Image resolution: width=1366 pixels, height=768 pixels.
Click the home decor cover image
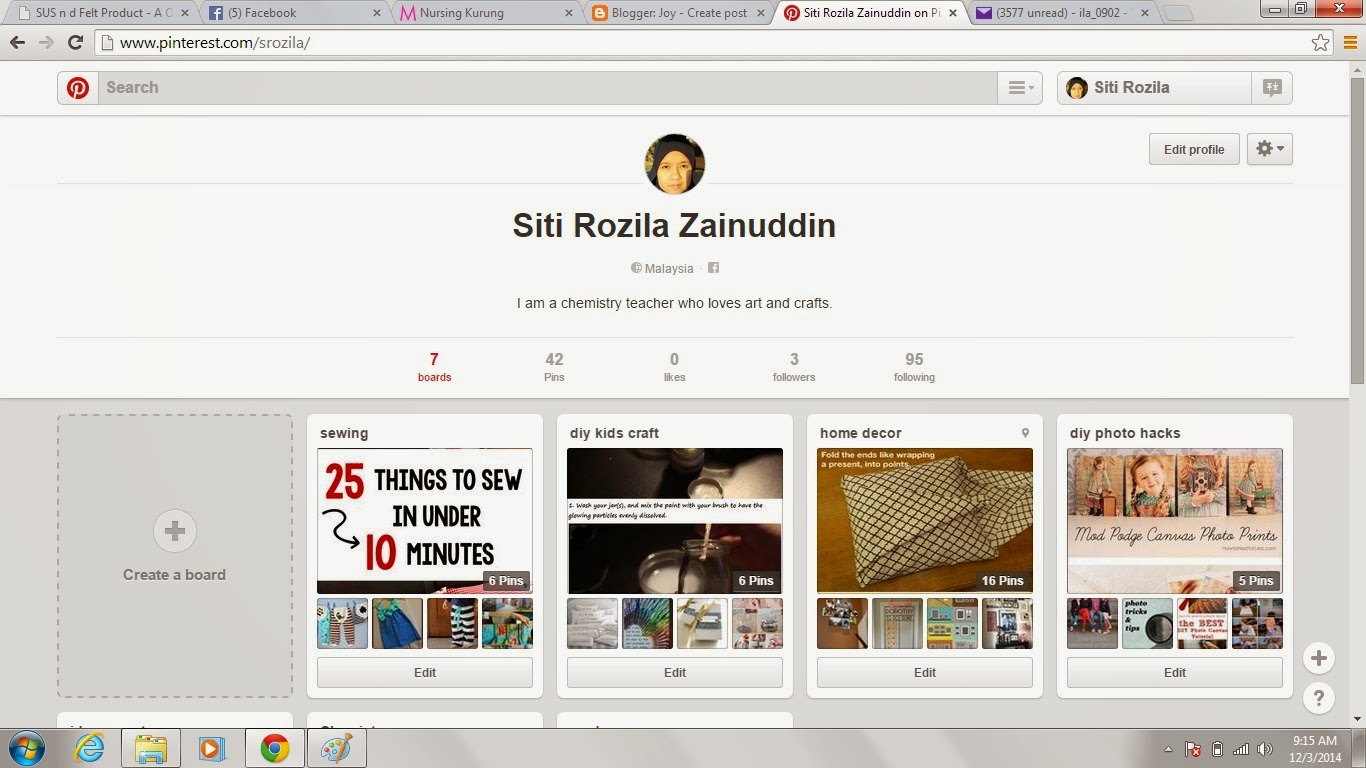pos(925,521)
